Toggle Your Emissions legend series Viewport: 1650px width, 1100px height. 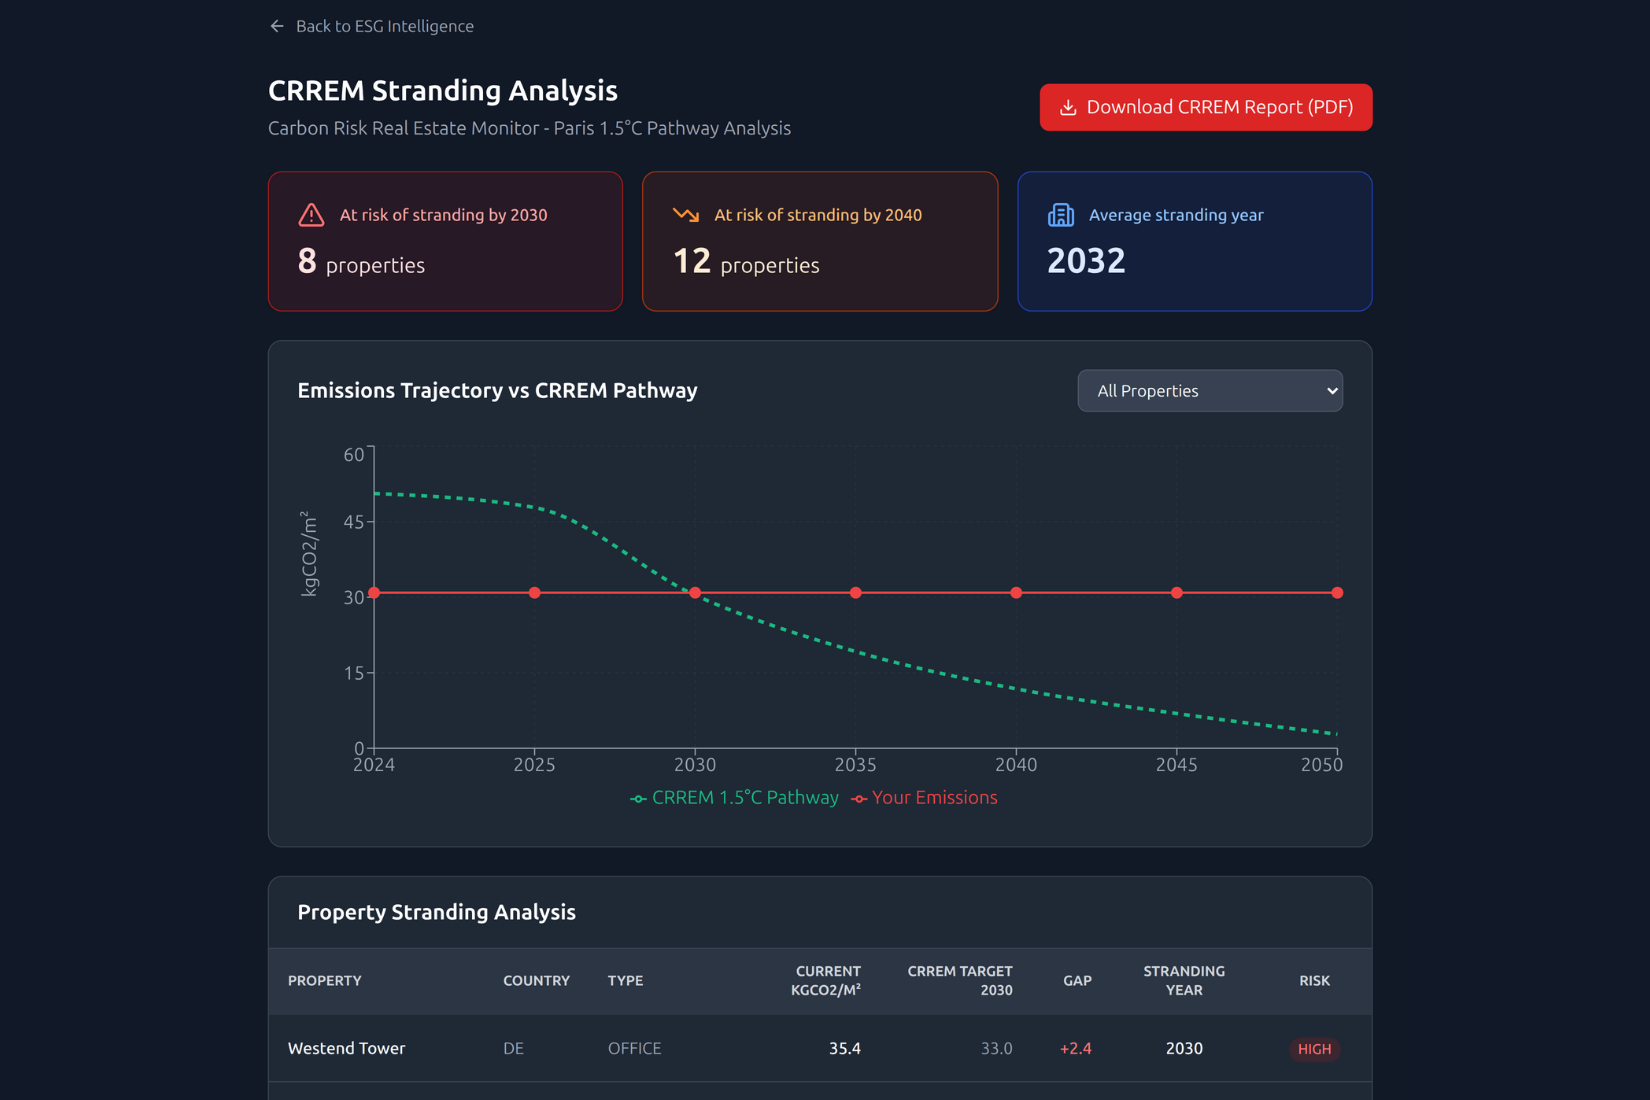(x=925, y=798)
